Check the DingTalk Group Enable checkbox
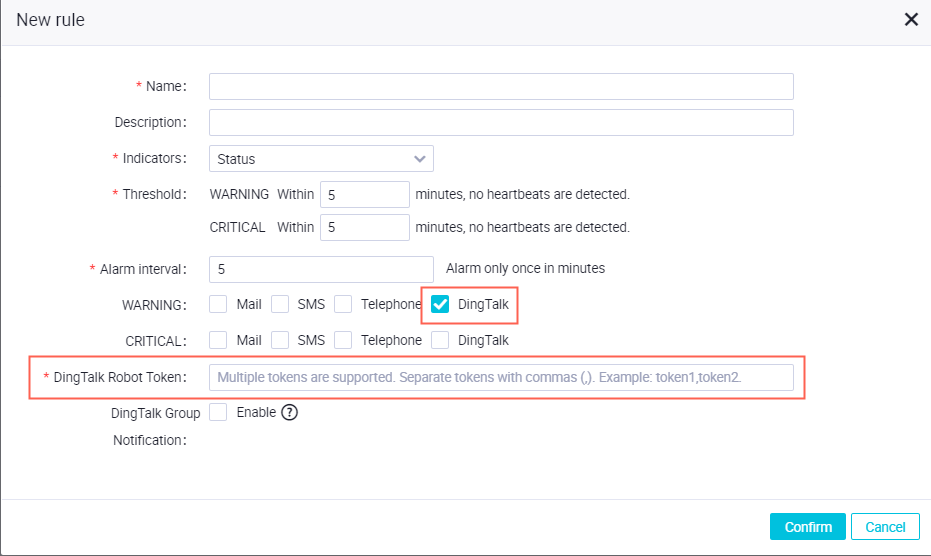 [218, 412]
